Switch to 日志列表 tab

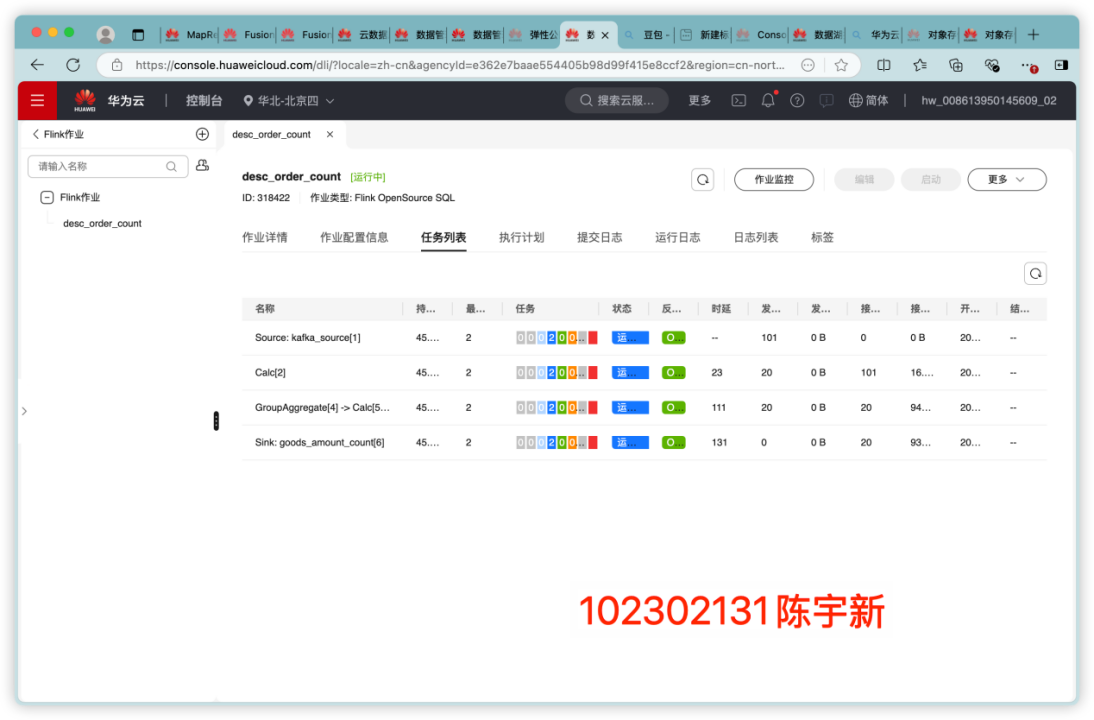tap(756, 237)
